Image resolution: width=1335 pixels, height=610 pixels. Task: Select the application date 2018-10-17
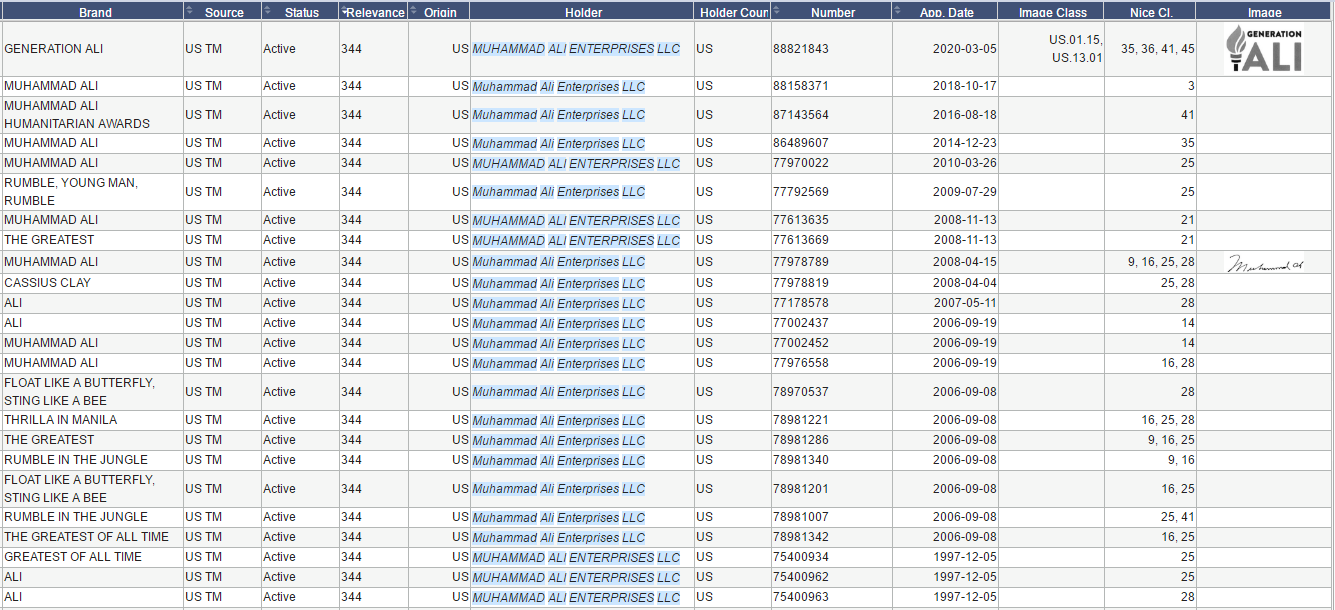[x=965, y=87]
